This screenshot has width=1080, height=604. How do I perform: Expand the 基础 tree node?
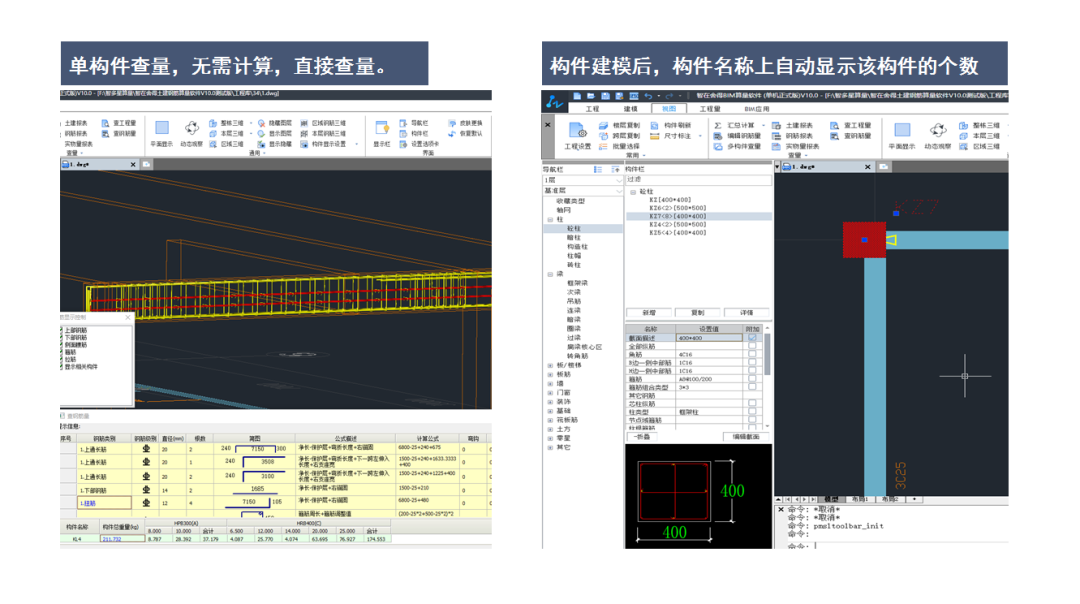[x=550, y=411]
